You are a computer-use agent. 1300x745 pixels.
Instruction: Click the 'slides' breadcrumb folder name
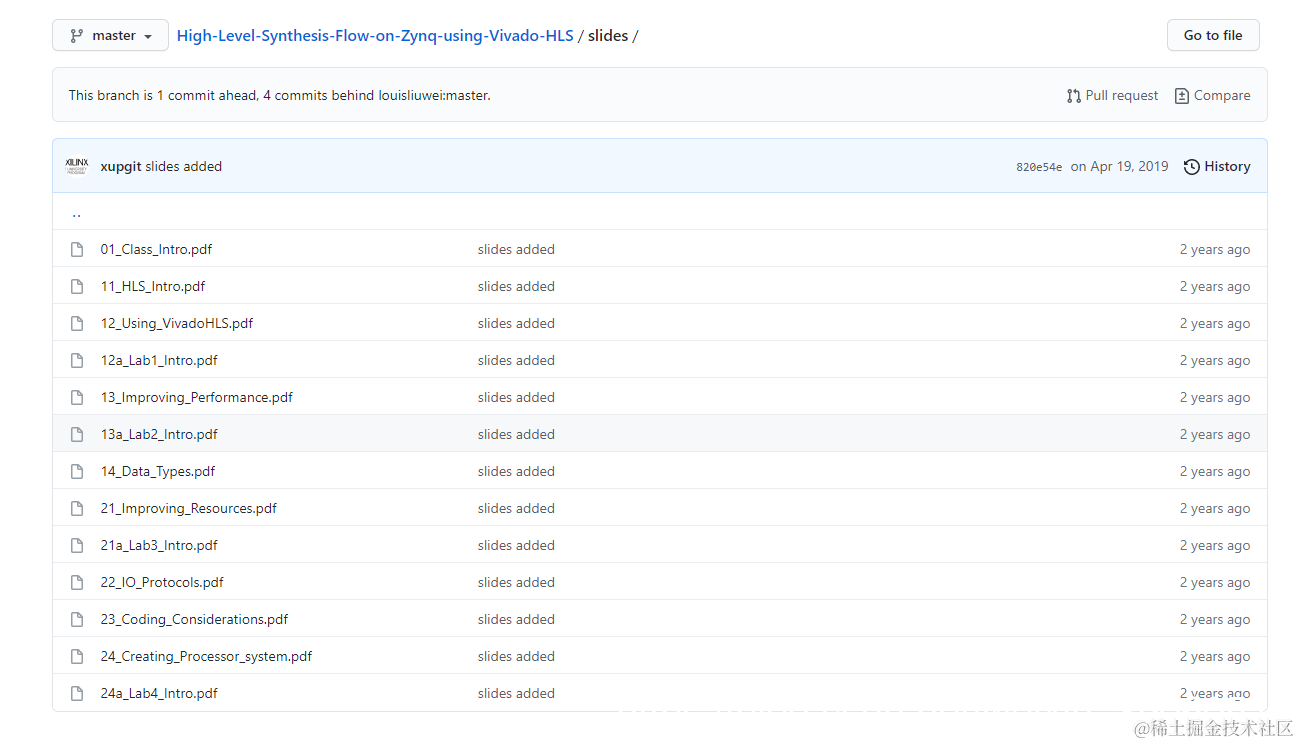click(608, 35)
